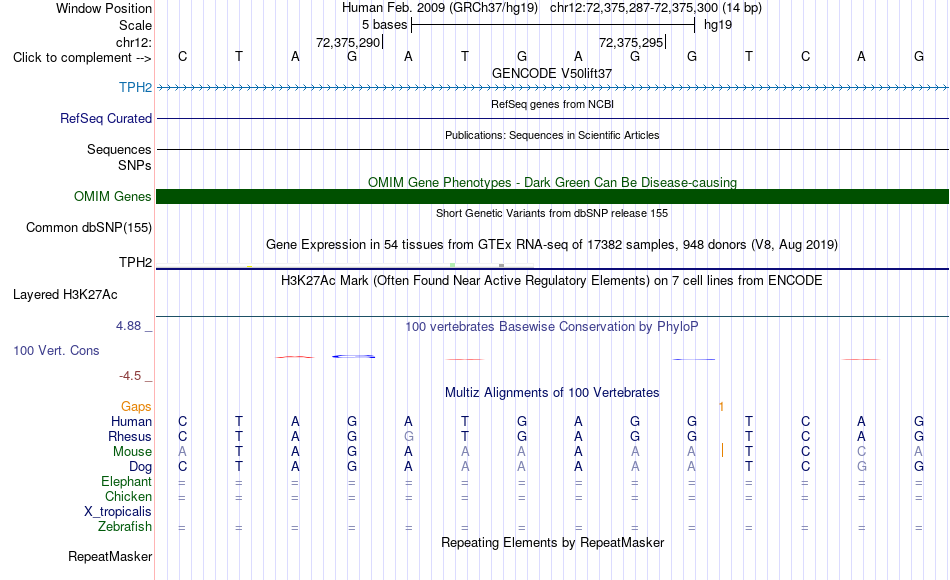Click 'Publications: Sequences in Scientific Articles' title

pyautogui.click(x=552, y=135)
